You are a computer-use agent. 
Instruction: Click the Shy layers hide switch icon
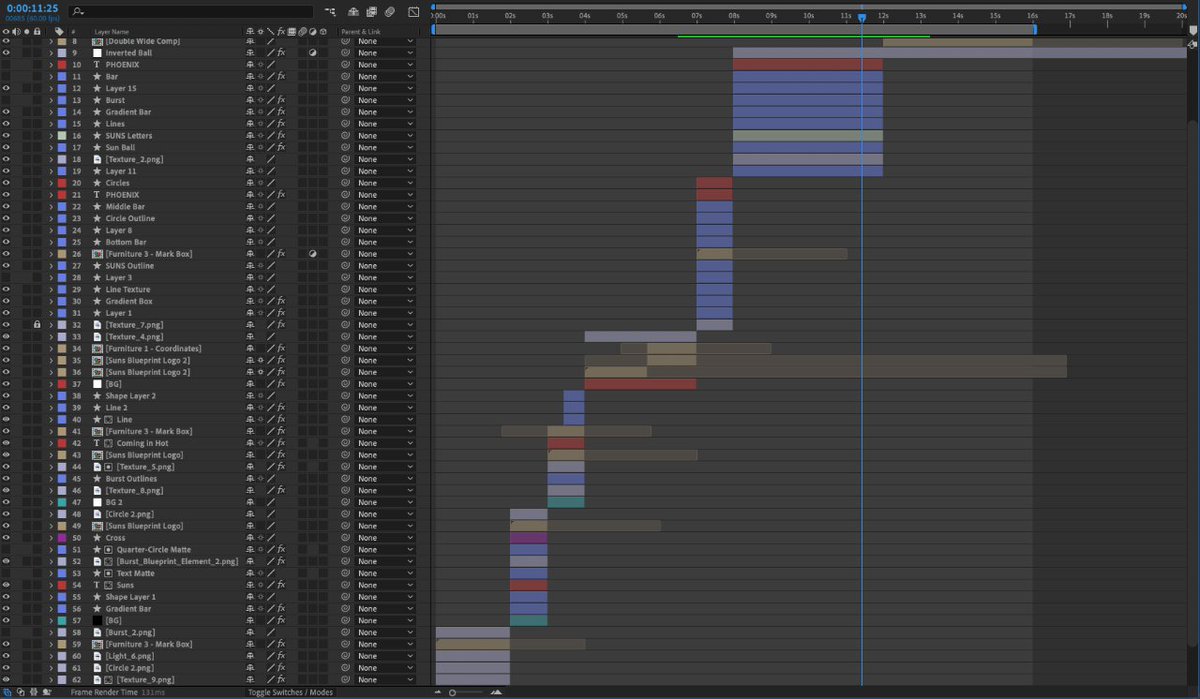click(354, 12)
